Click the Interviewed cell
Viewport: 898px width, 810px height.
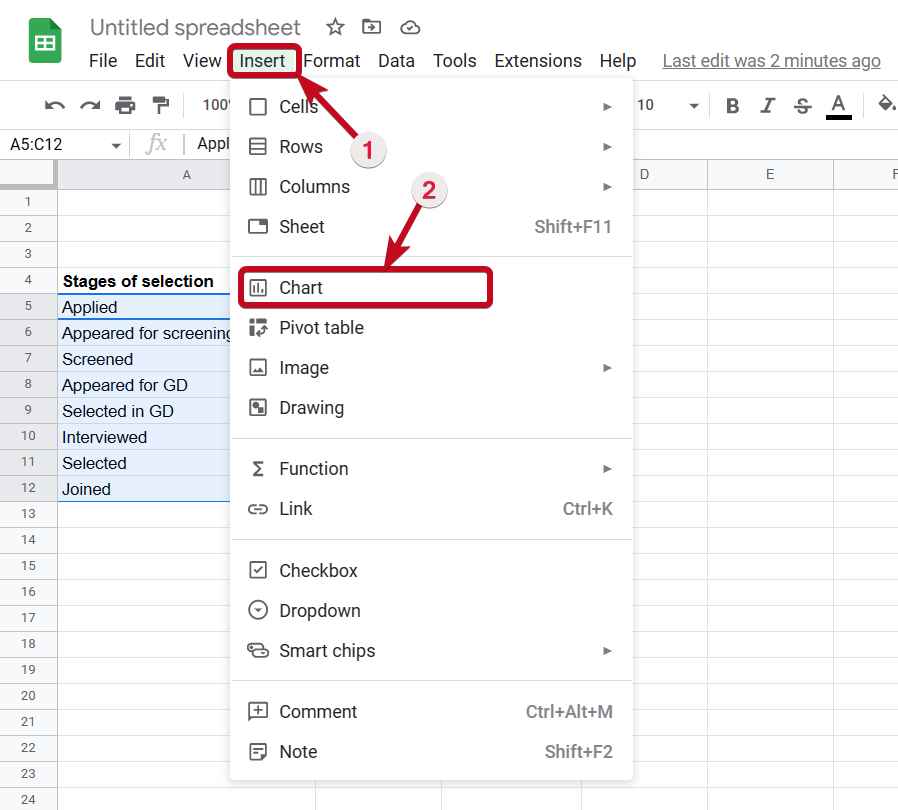(x=144, y=437)
